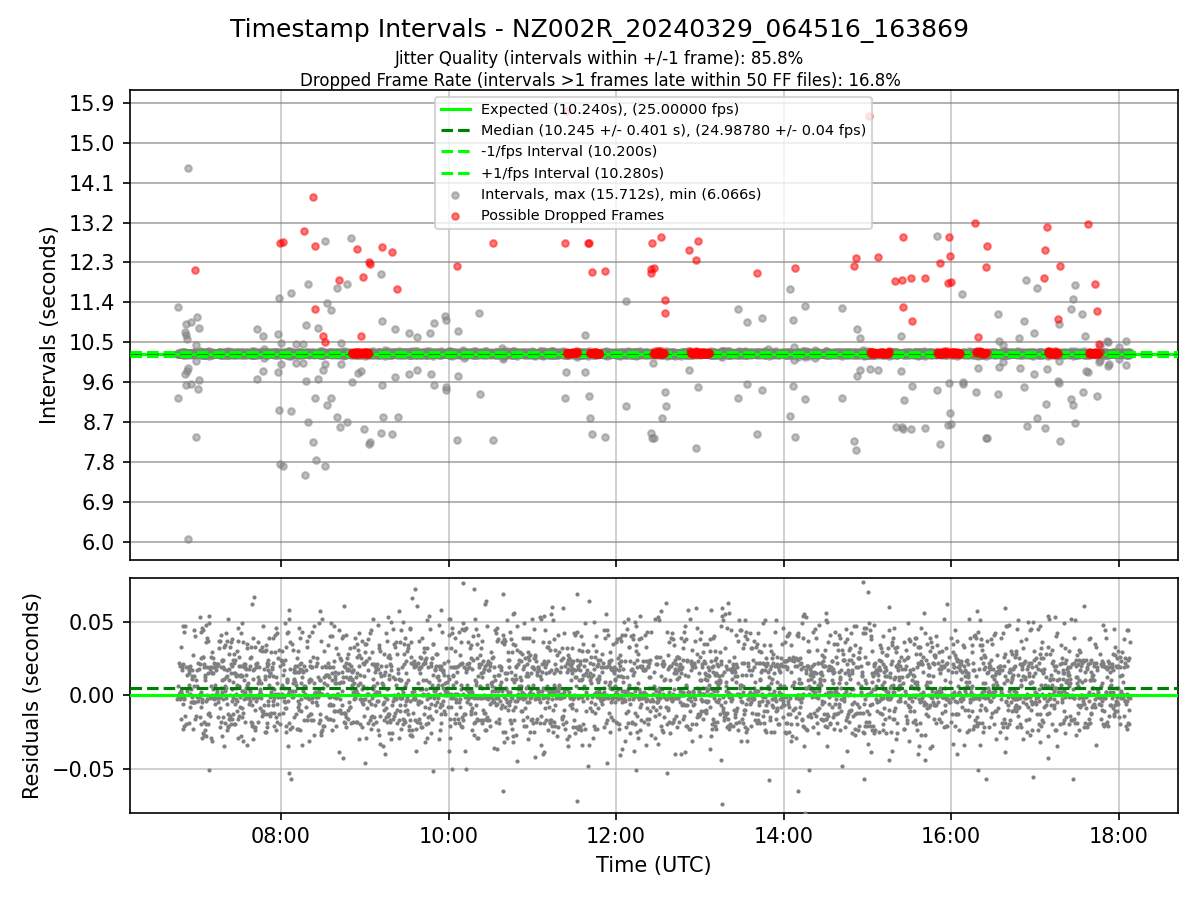Click the legend entry "Median (10.245 +/- 0.401 s)"

pyautogui.click(x=673, y=130)
